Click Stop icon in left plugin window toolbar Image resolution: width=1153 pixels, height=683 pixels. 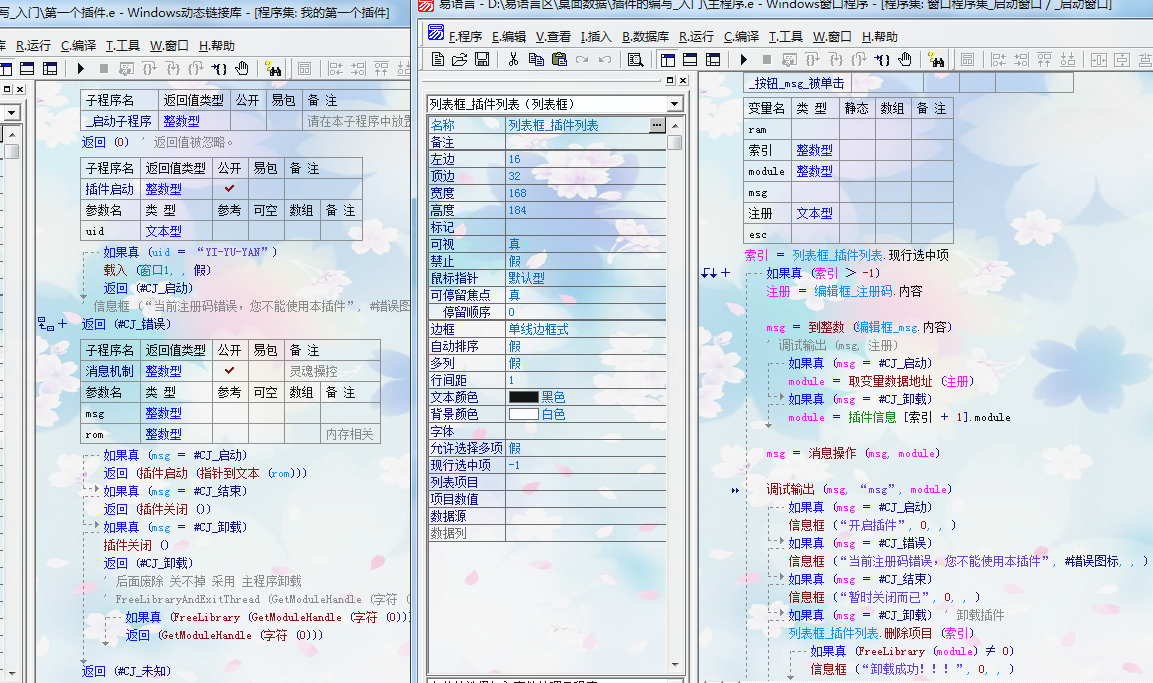pyautogui.click(x=104, y=68)
